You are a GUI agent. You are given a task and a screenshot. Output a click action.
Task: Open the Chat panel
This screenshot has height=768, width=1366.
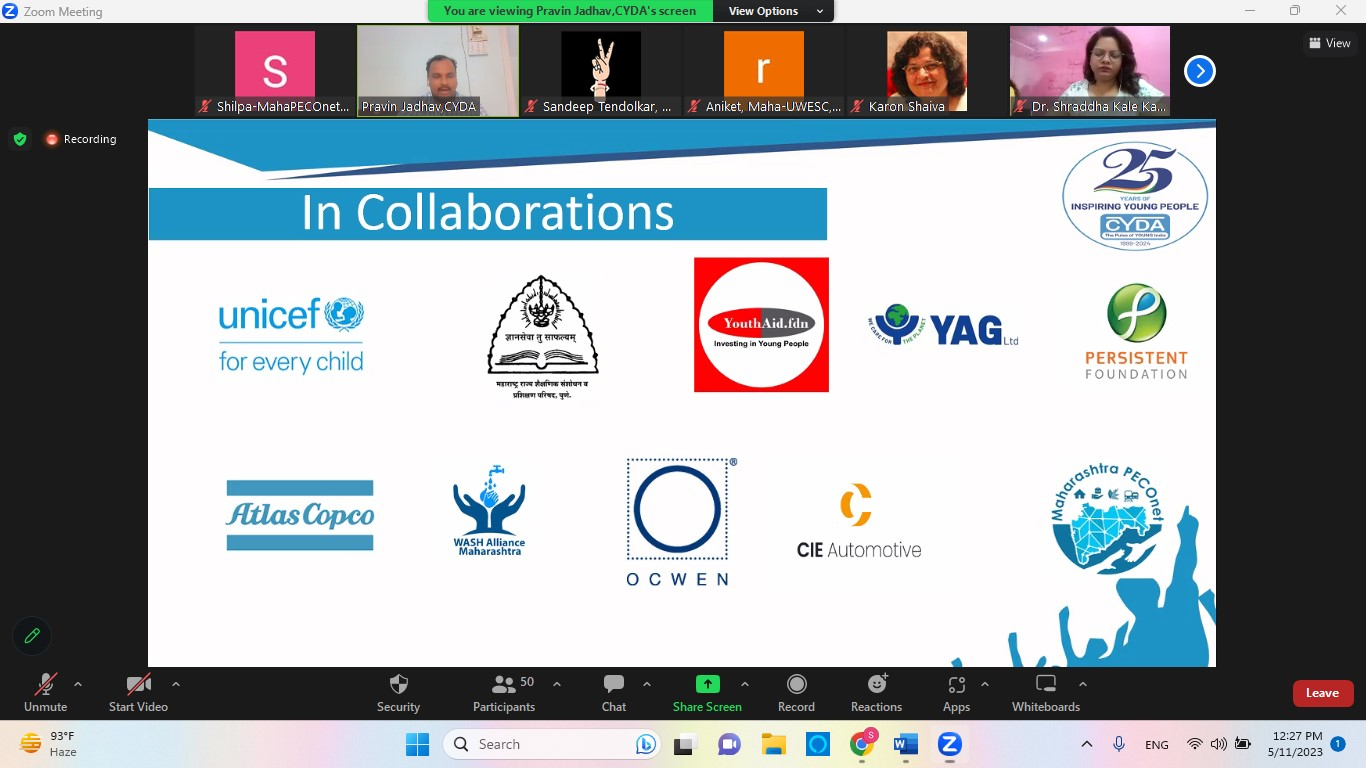tap(613, 685)
